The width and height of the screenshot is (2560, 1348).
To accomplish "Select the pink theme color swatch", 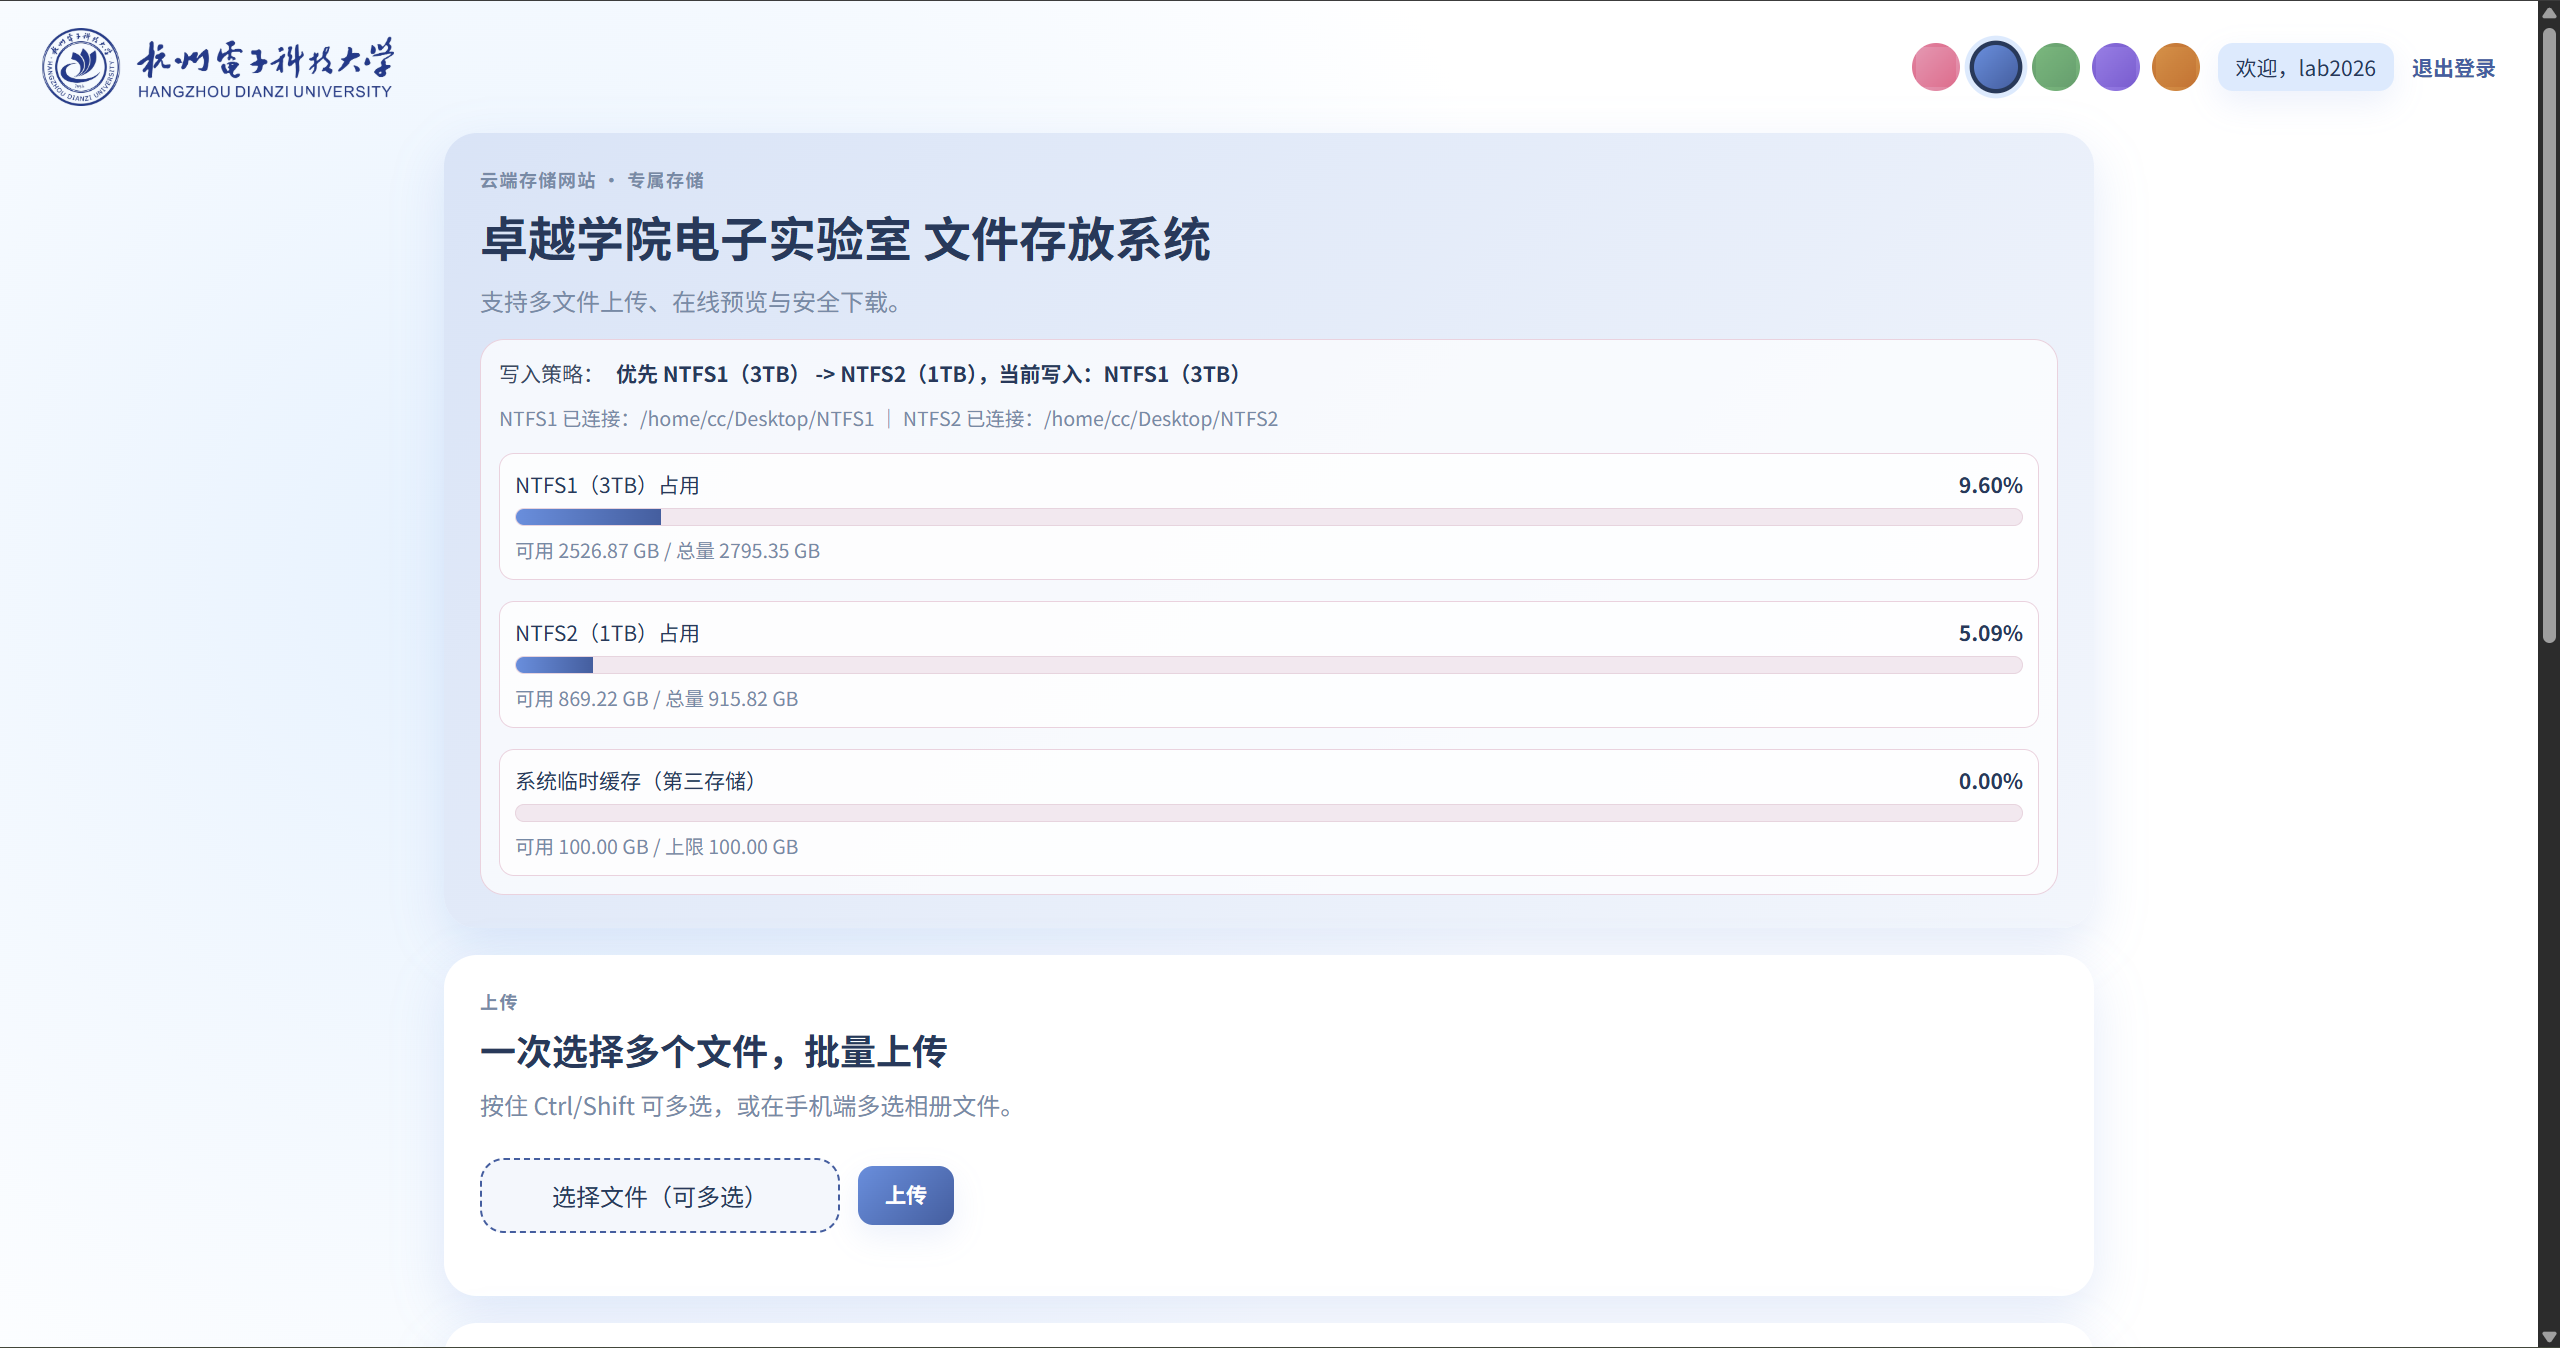I will [x=1935, y=68].
